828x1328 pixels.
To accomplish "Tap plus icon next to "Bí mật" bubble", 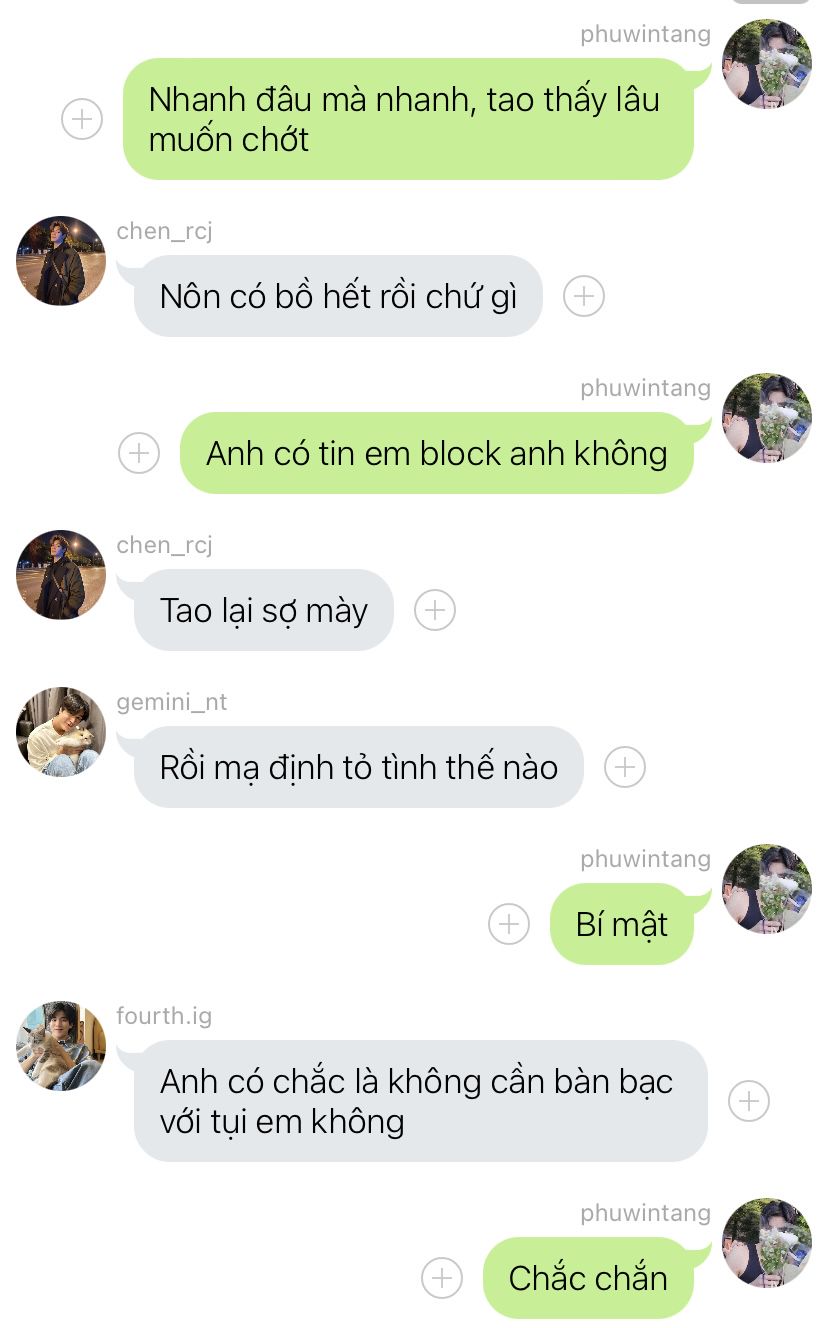I will (x=509, y=924).
